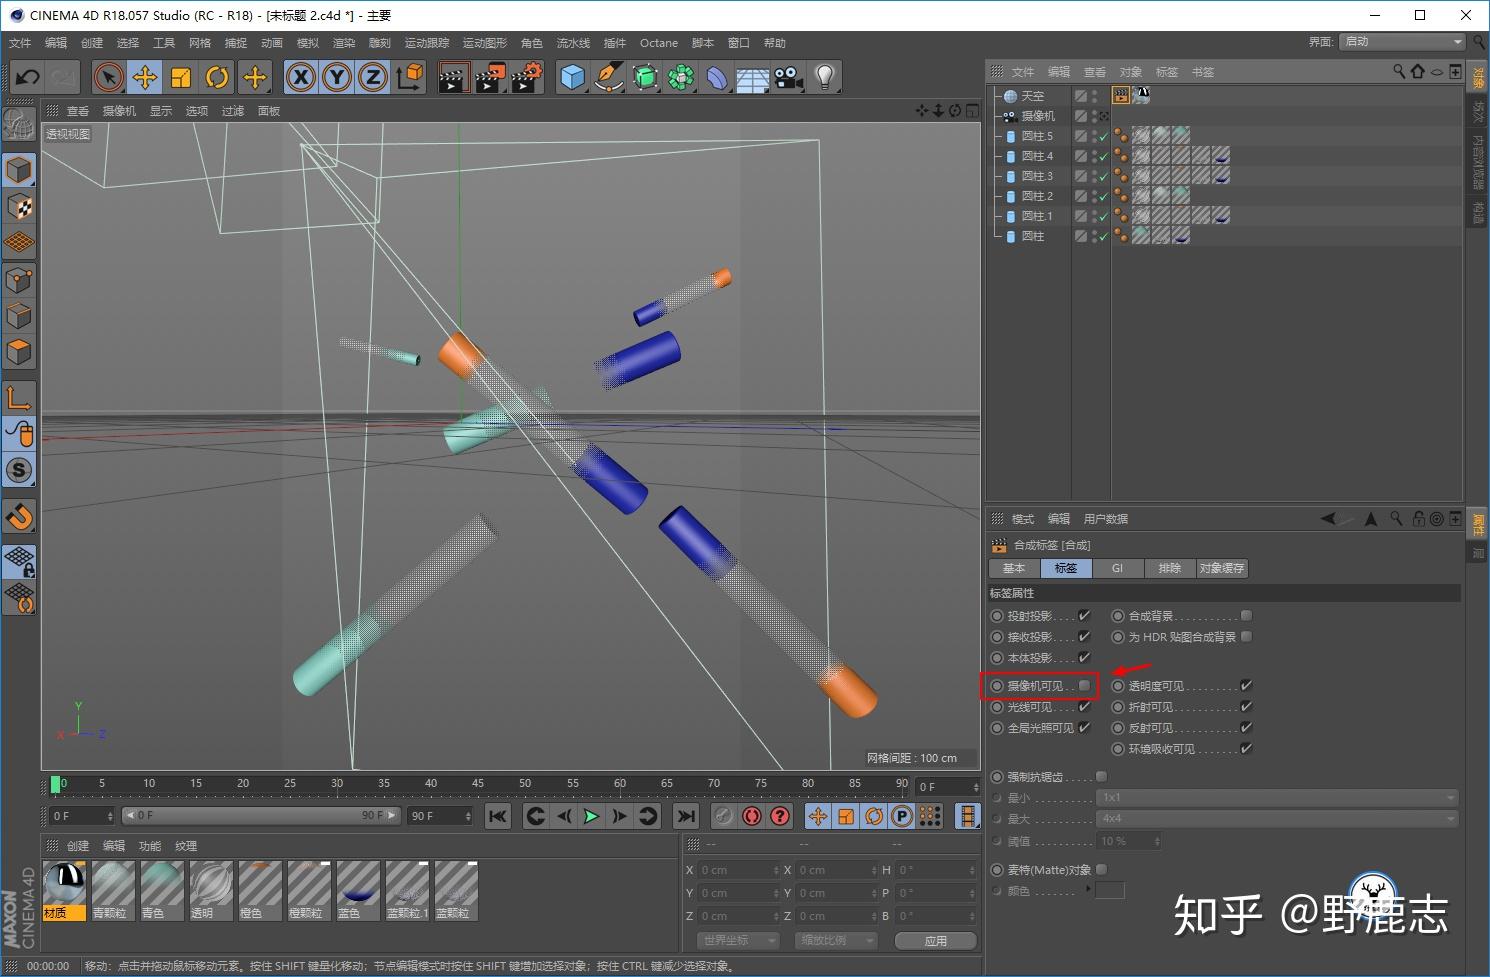Select the 橙色 material thumbnail

pos(260,890)
